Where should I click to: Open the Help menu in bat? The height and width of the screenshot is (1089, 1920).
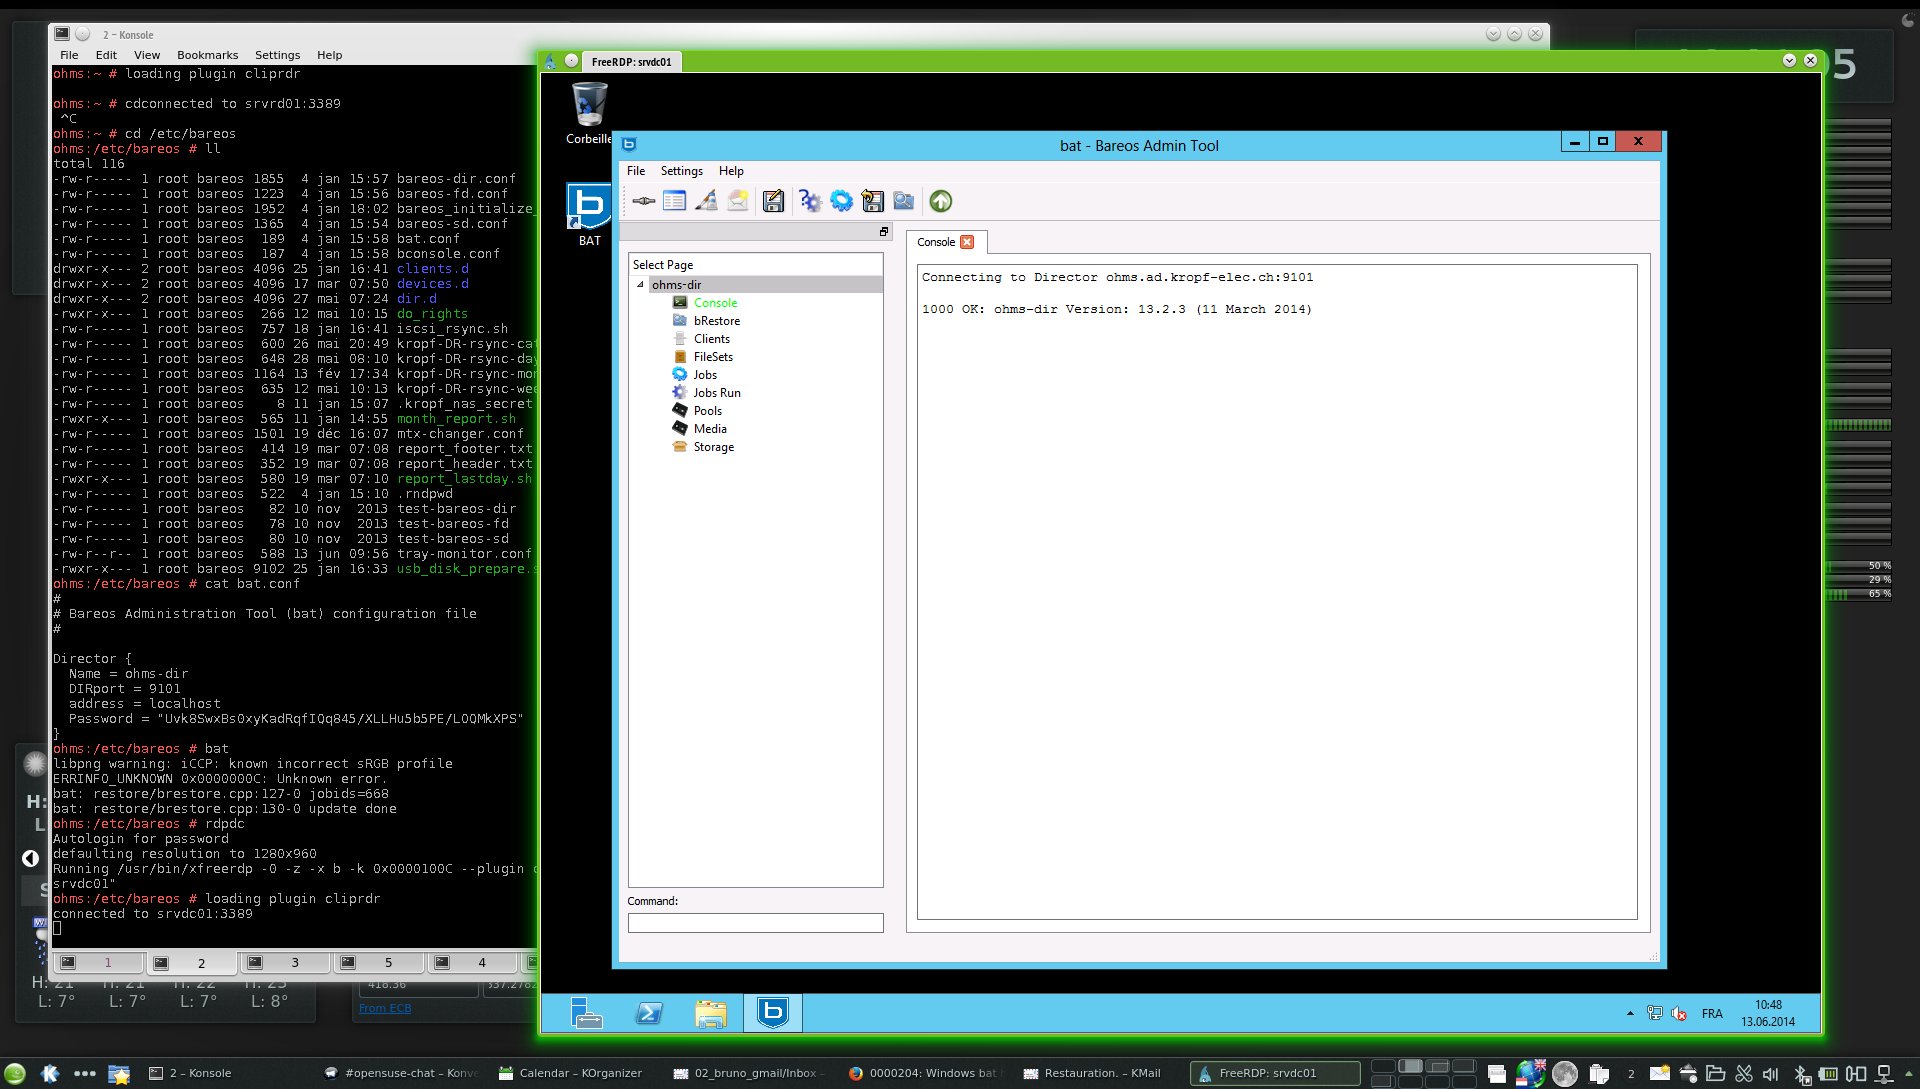pyautogui.click(x=731, y=171)
